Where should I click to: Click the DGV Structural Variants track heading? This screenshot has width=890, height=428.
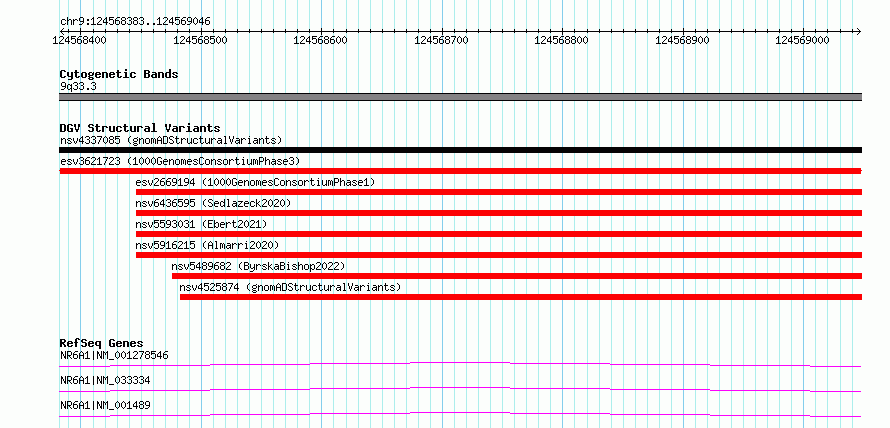coord(140,128)
